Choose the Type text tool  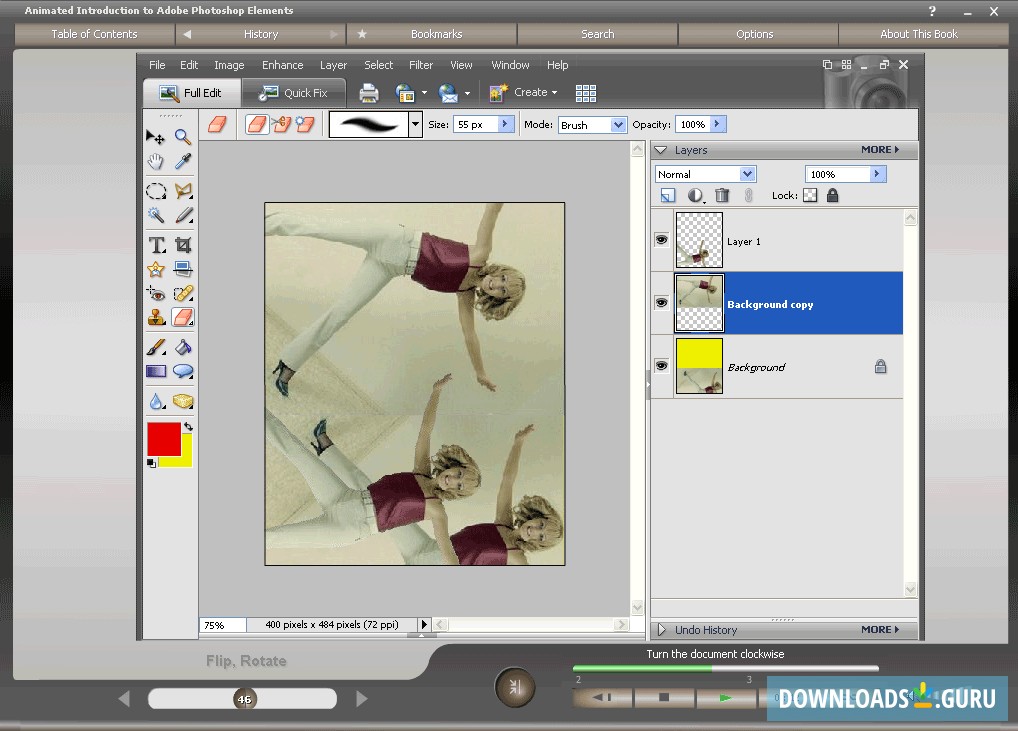click(x=156, y=245)
